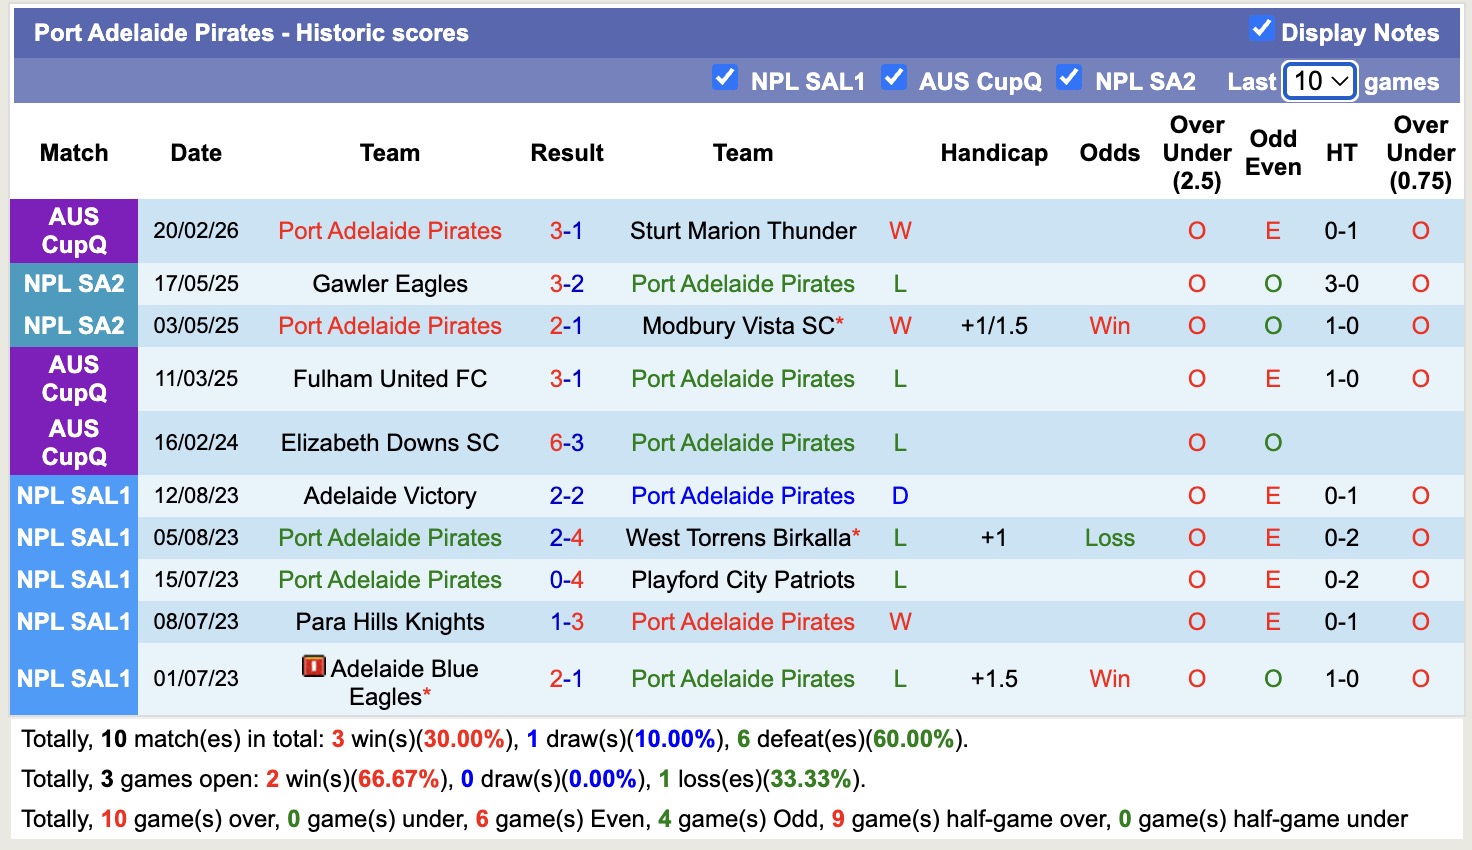
Task: Click the teal NPL SA2 badge for 17/05/25
Action: tap(73, 283)
